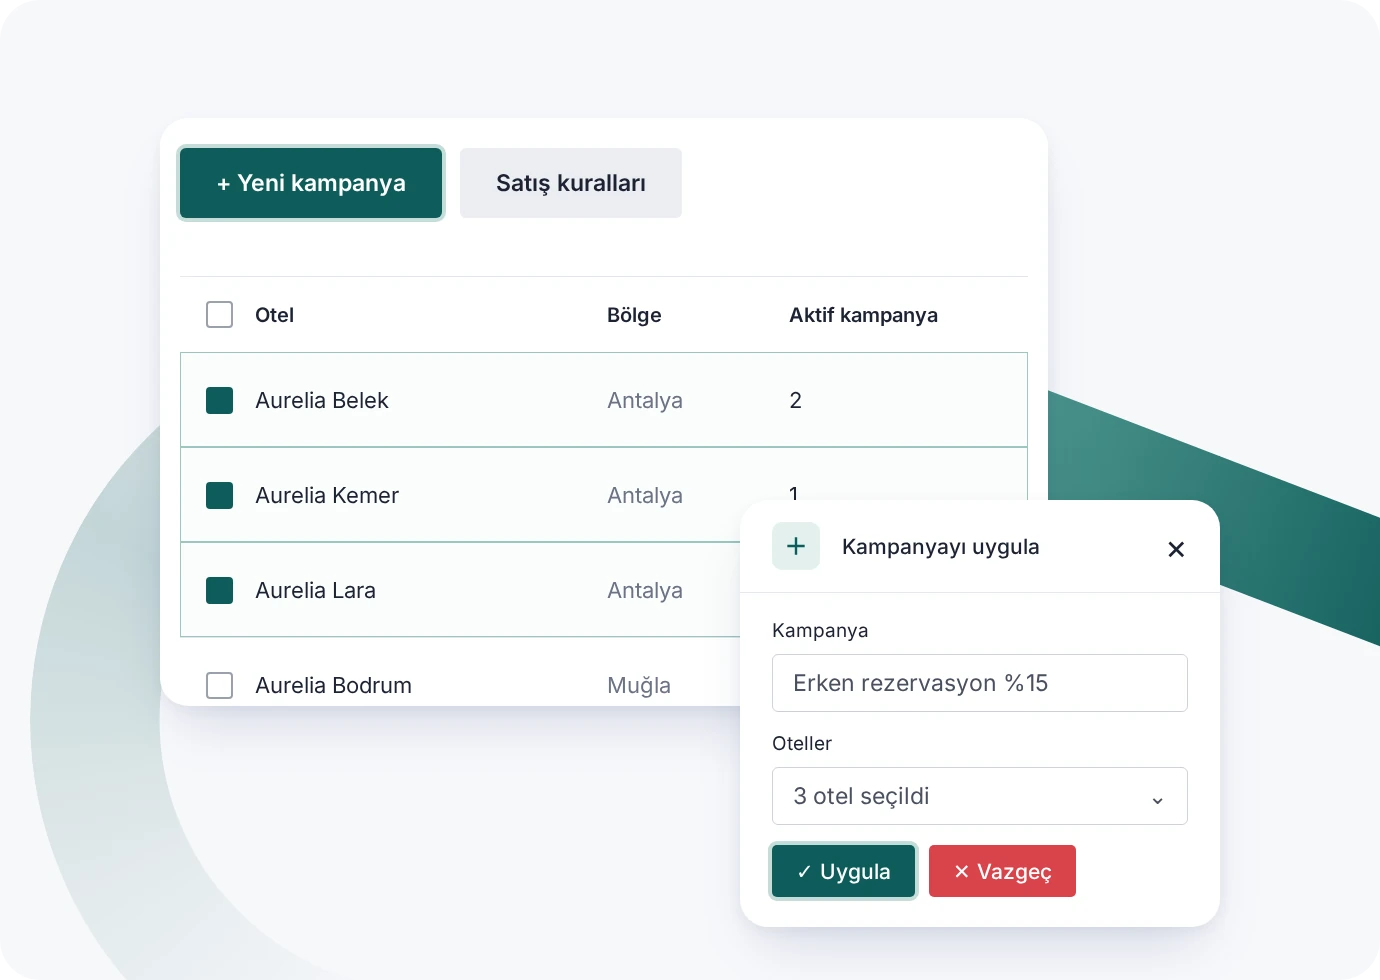
Task: Uncheck the Aurelia Kemer checkbox
Action: tap(219, 495)
